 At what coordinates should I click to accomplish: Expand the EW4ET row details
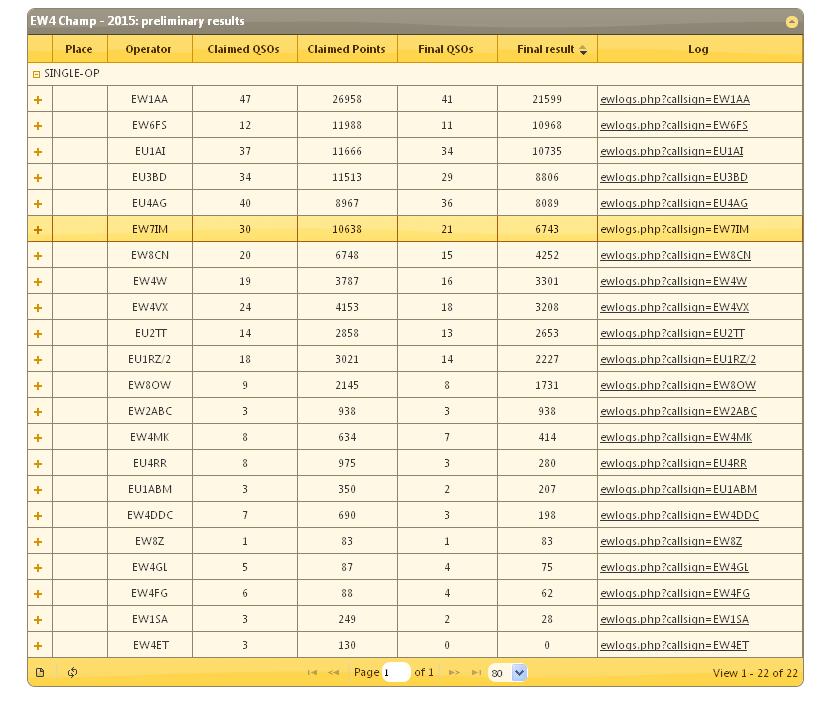coord(38,646)
